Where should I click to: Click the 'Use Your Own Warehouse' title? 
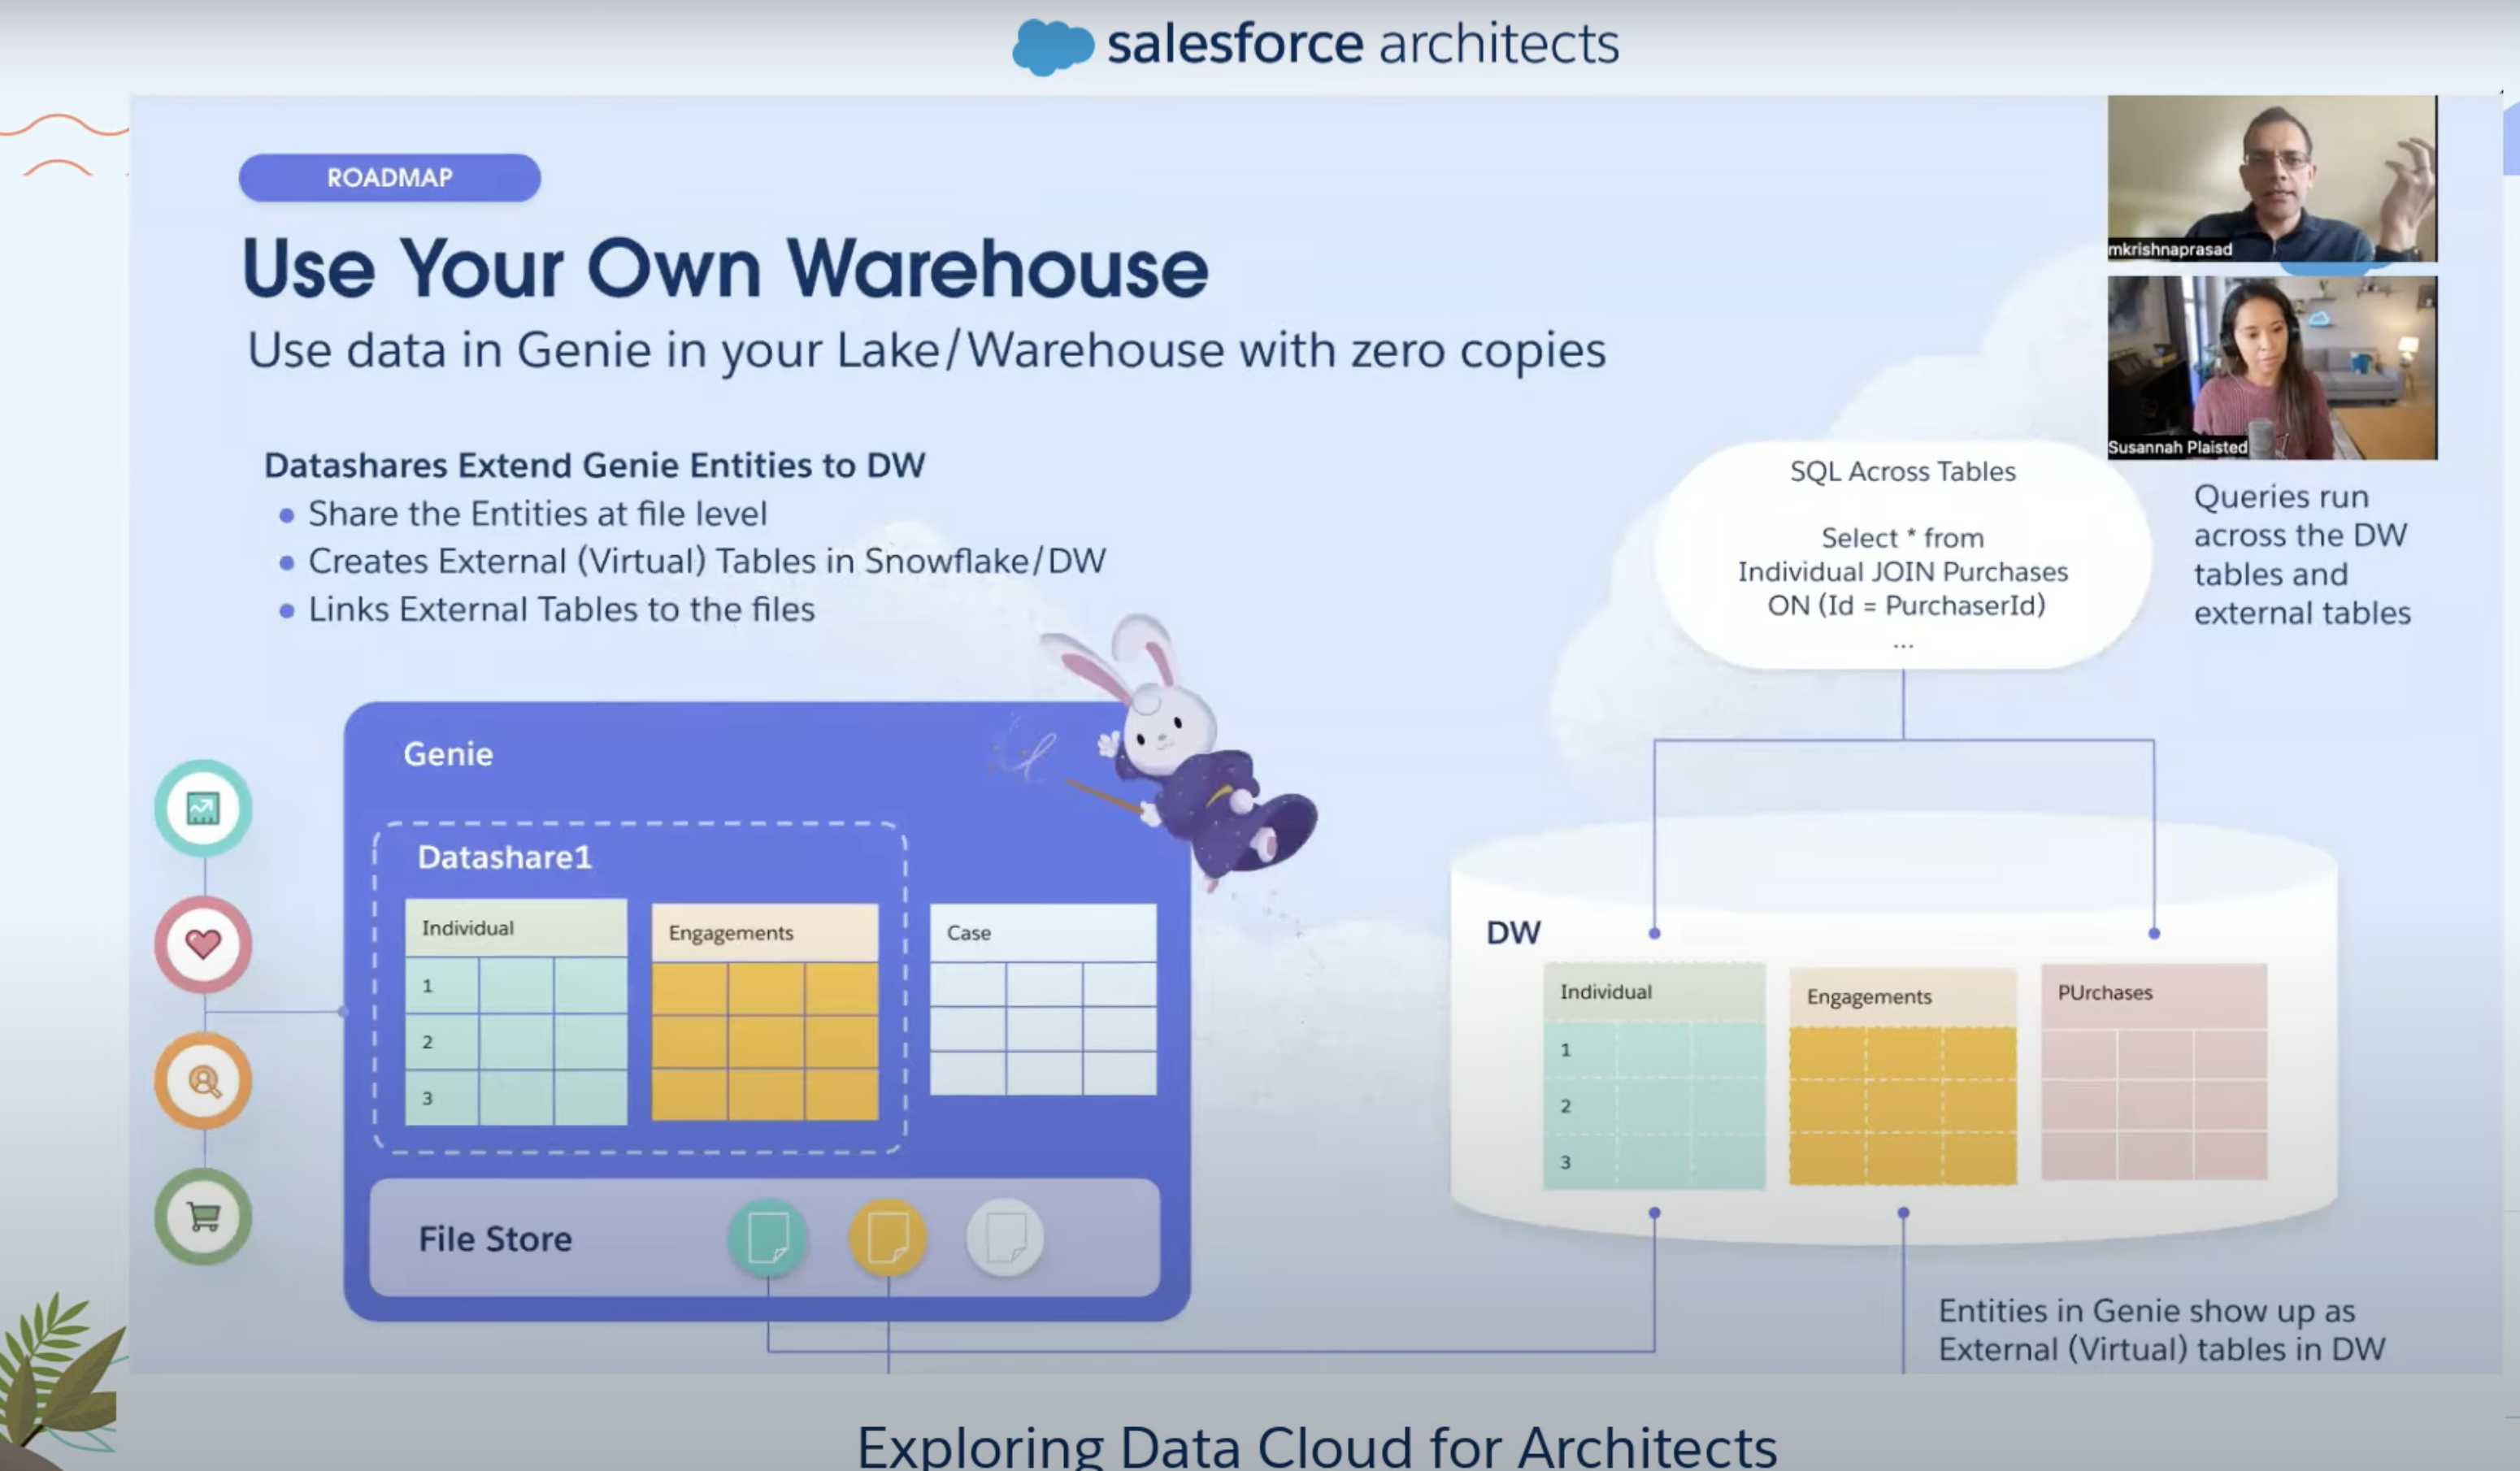[725, 268]
